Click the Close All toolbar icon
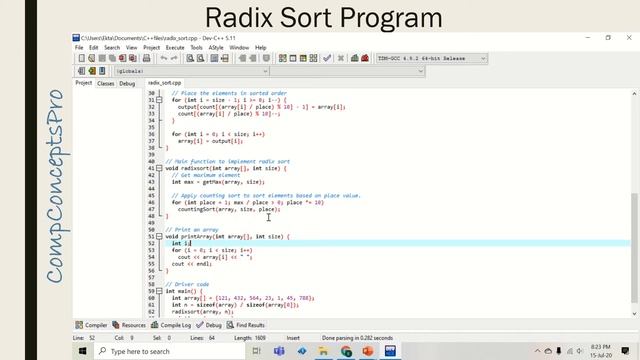The image size is (640, 360). click(133, 58)
